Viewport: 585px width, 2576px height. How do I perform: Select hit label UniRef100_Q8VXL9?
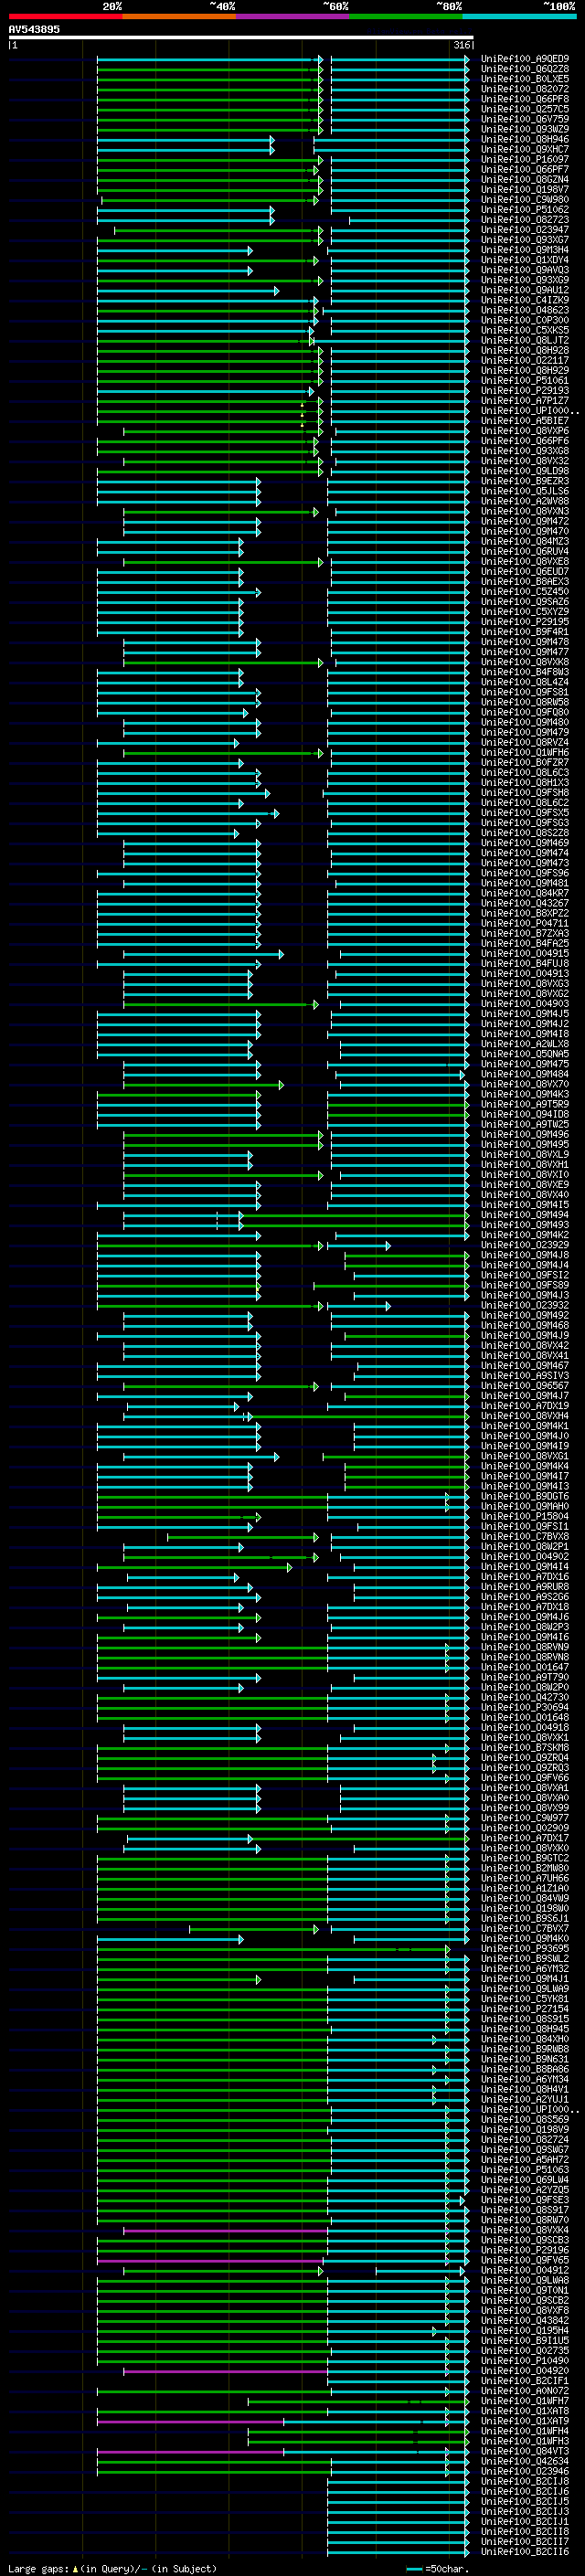(525, 1154)
